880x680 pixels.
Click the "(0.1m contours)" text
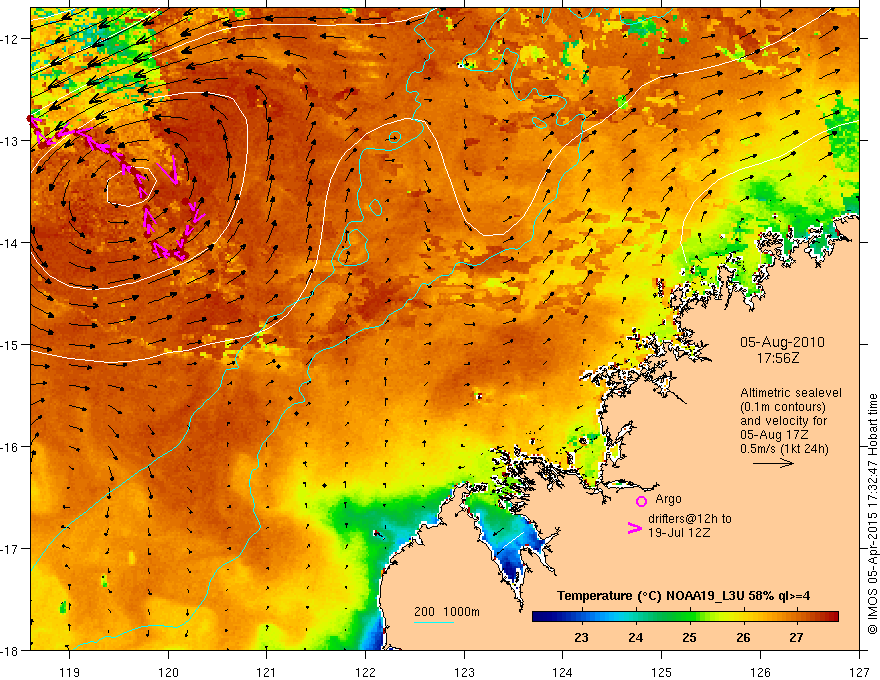783,407
